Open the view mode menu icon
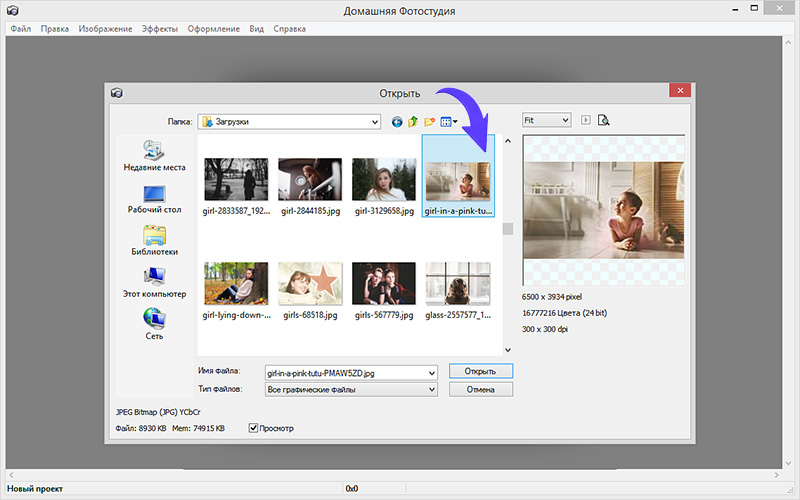This screenshot has height=500, width=800. click(x=447, y=122)
